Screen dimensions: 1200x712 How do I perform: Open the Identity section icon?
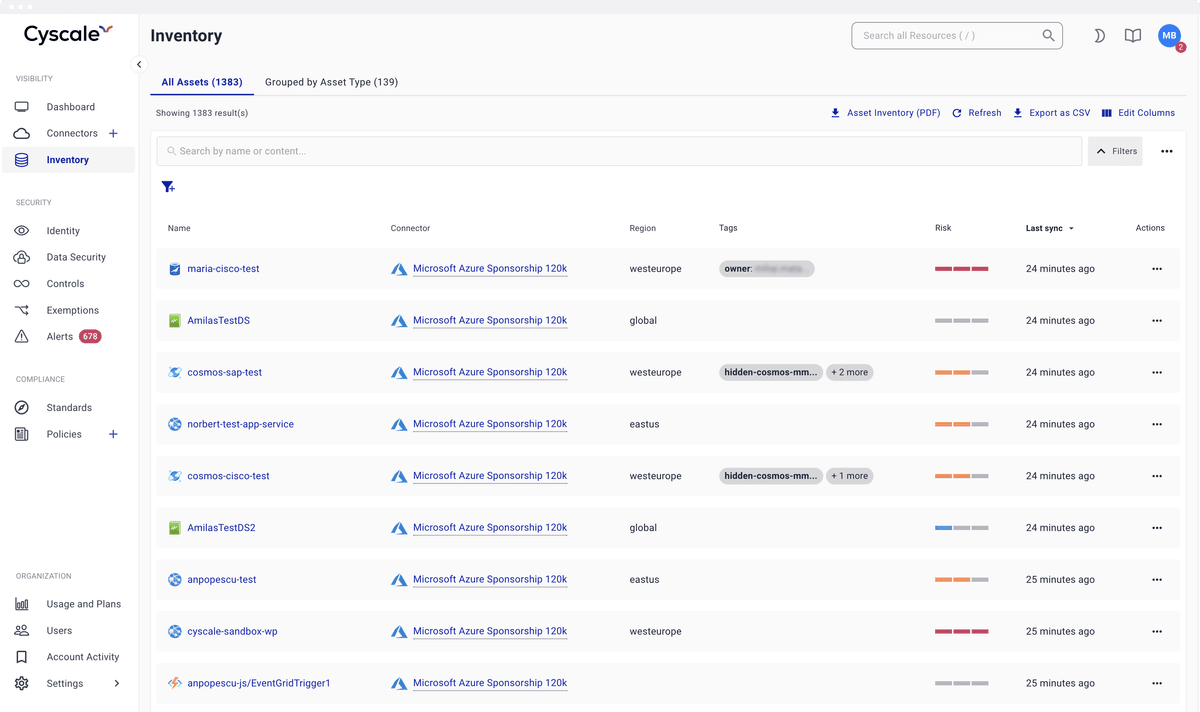point(22,230)
